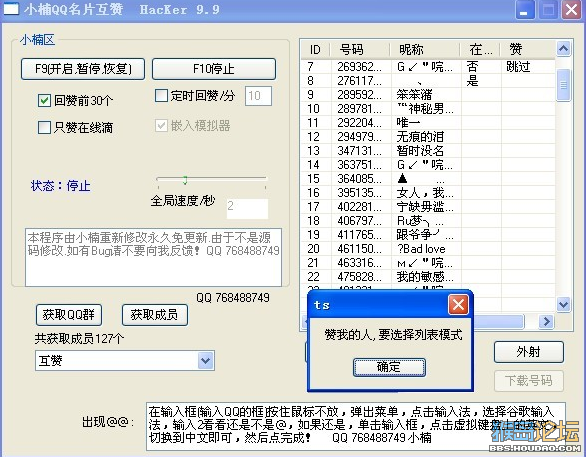Image resolution: width=586 pixels, height=457 pixels.
Task: Click the application icon in the title bar
Action: 11,9
